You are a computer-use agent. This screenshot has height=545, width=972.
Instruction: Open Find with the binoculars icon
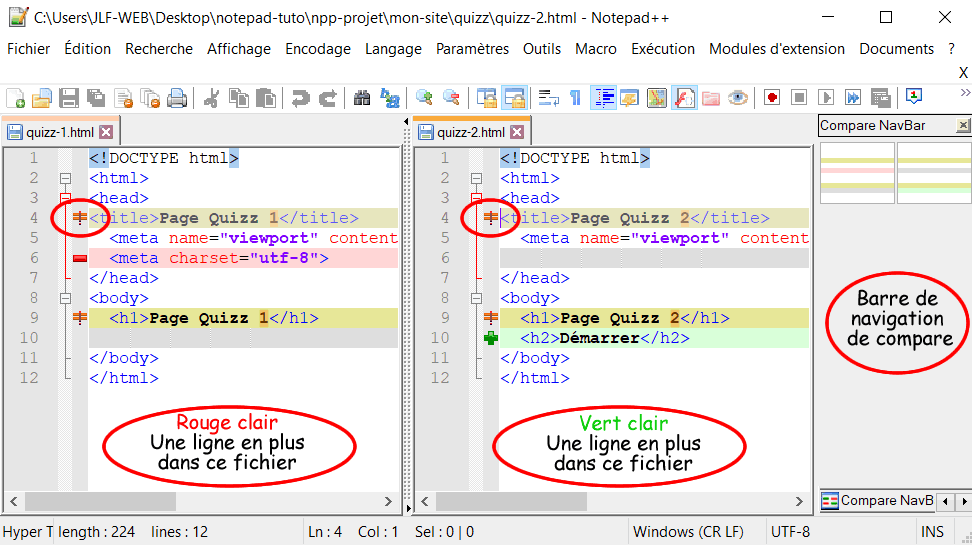tap(362, 98)
